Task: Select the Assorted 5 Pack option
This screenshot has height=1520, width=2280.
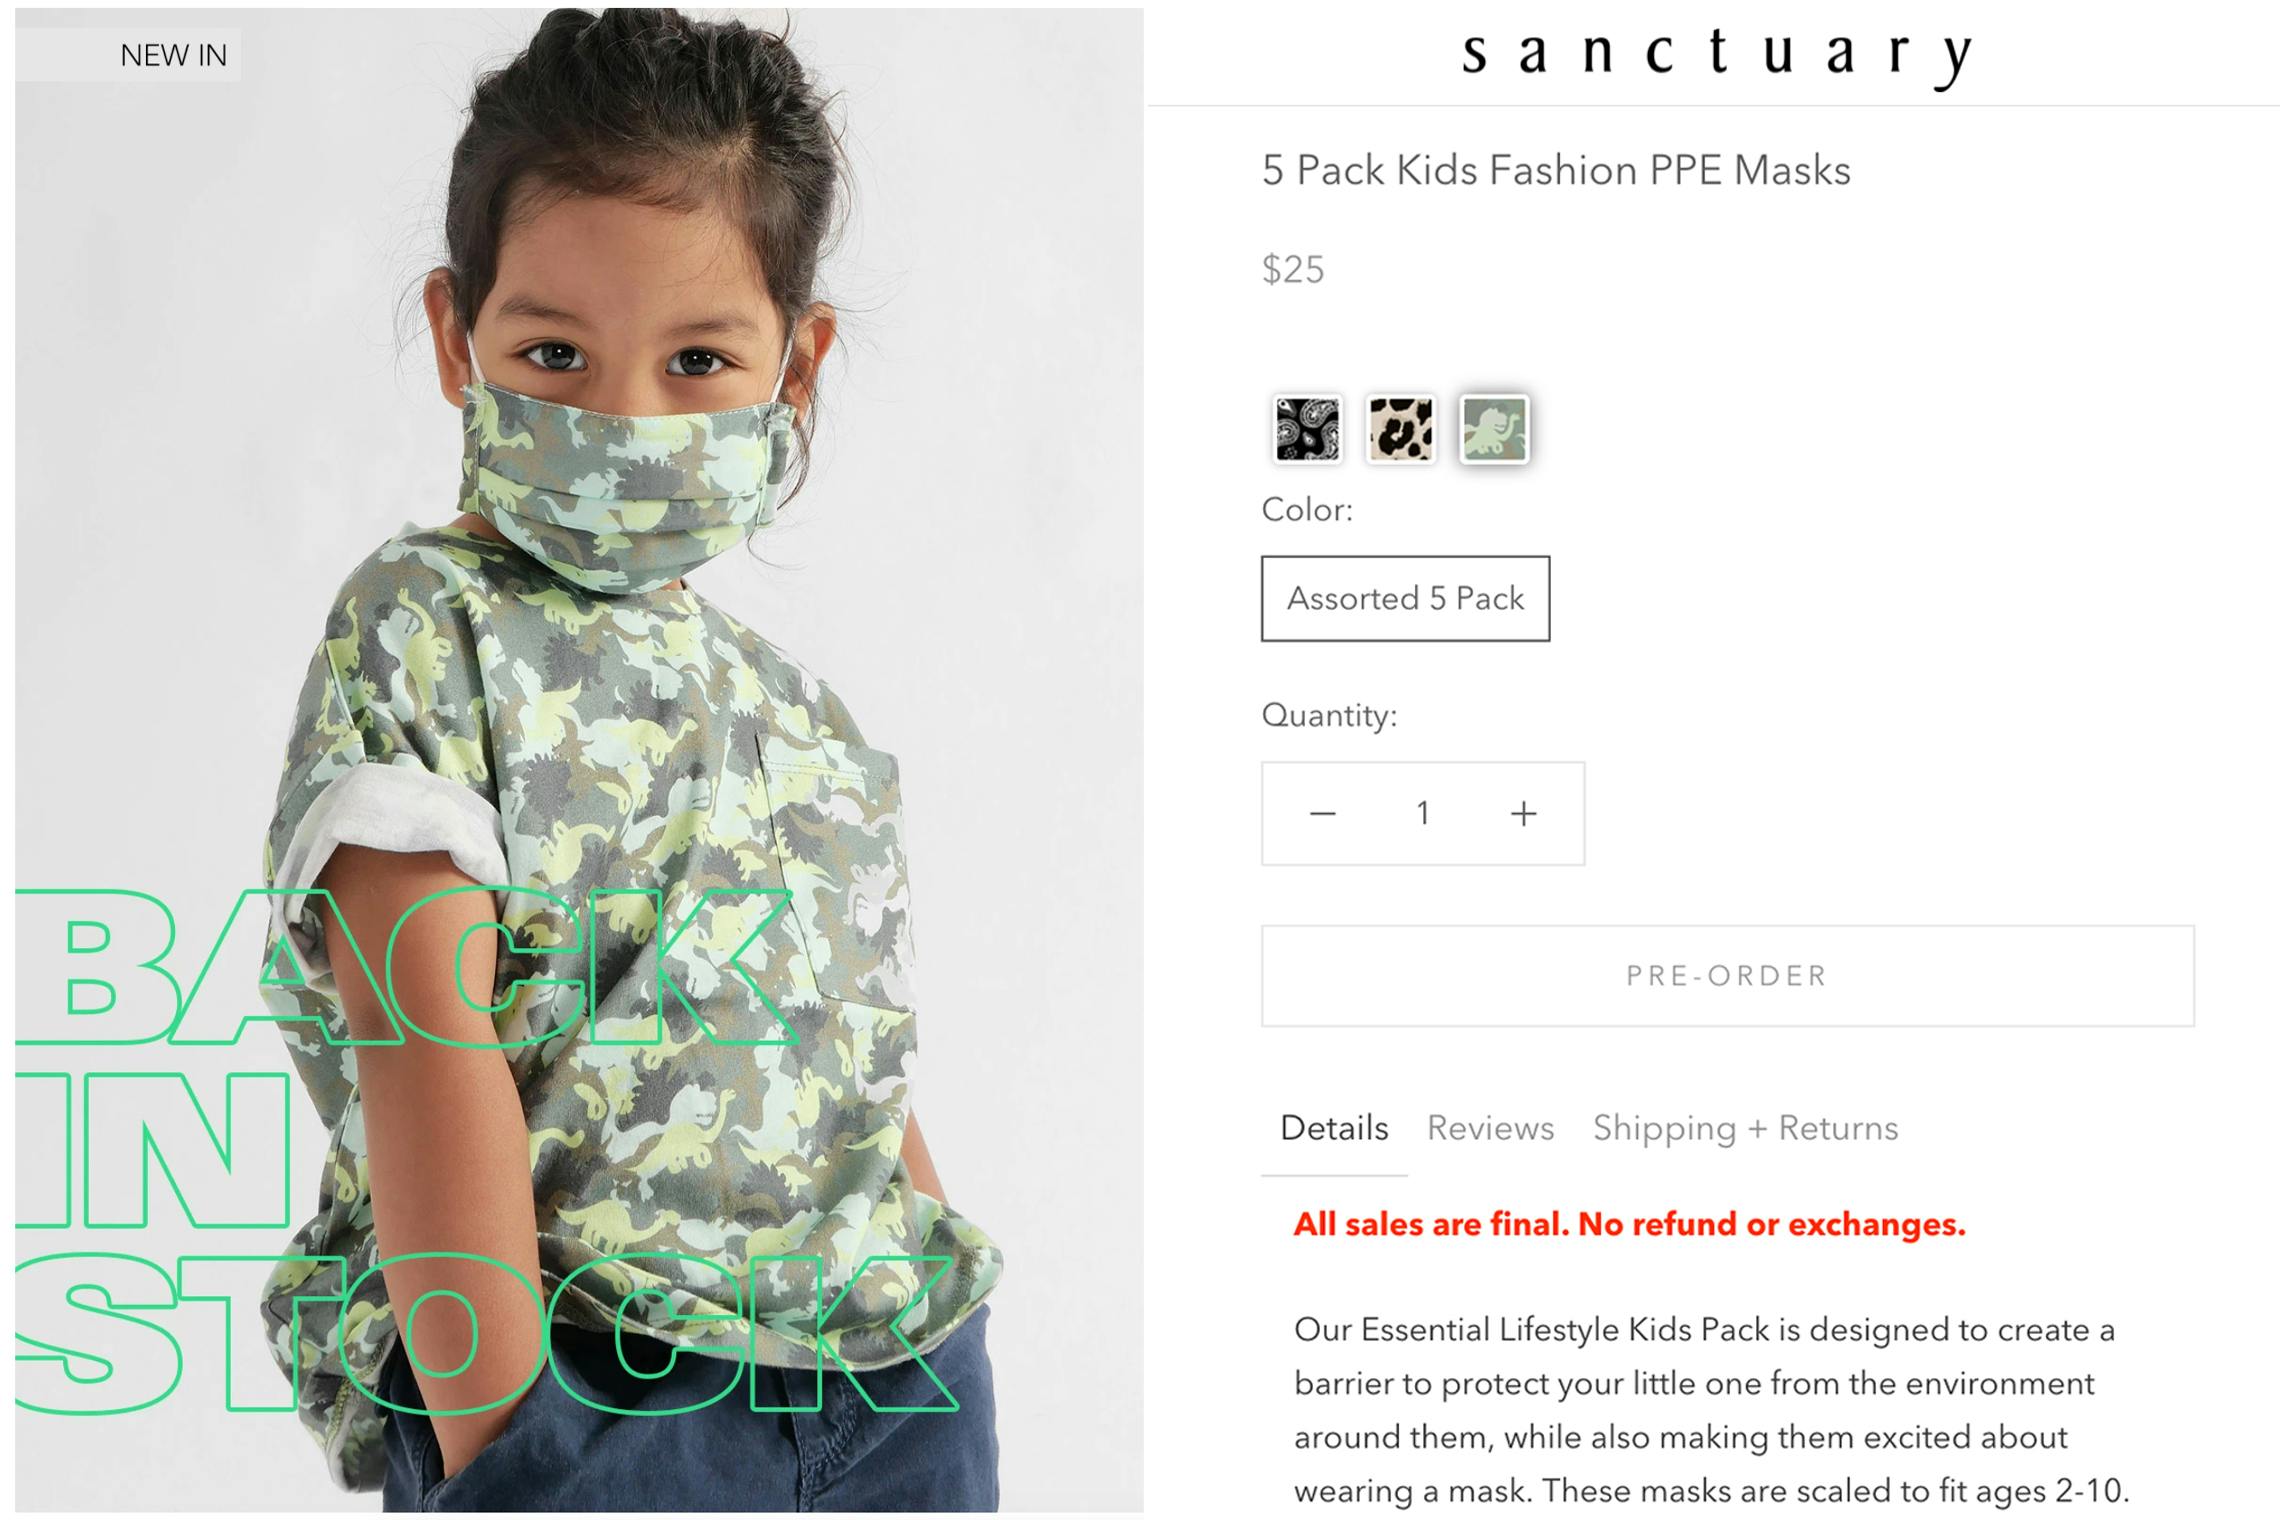Action: tap(1405, 598)
